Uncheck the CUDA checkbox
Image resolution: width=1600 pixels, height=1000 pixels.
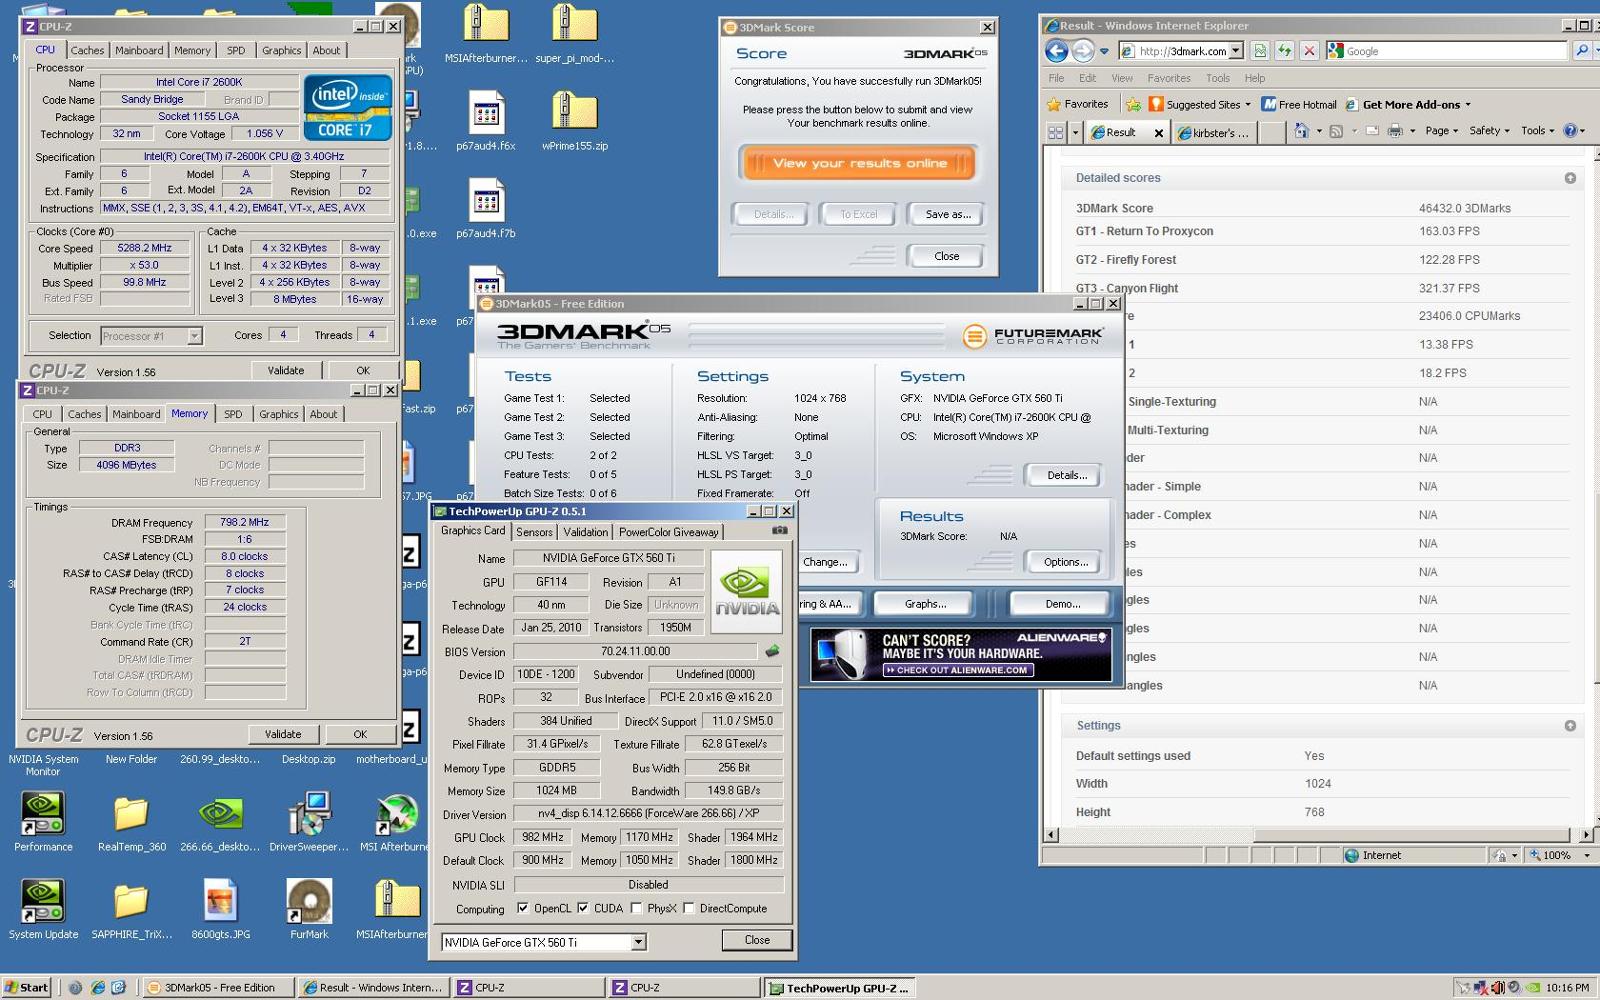[583, 908]
